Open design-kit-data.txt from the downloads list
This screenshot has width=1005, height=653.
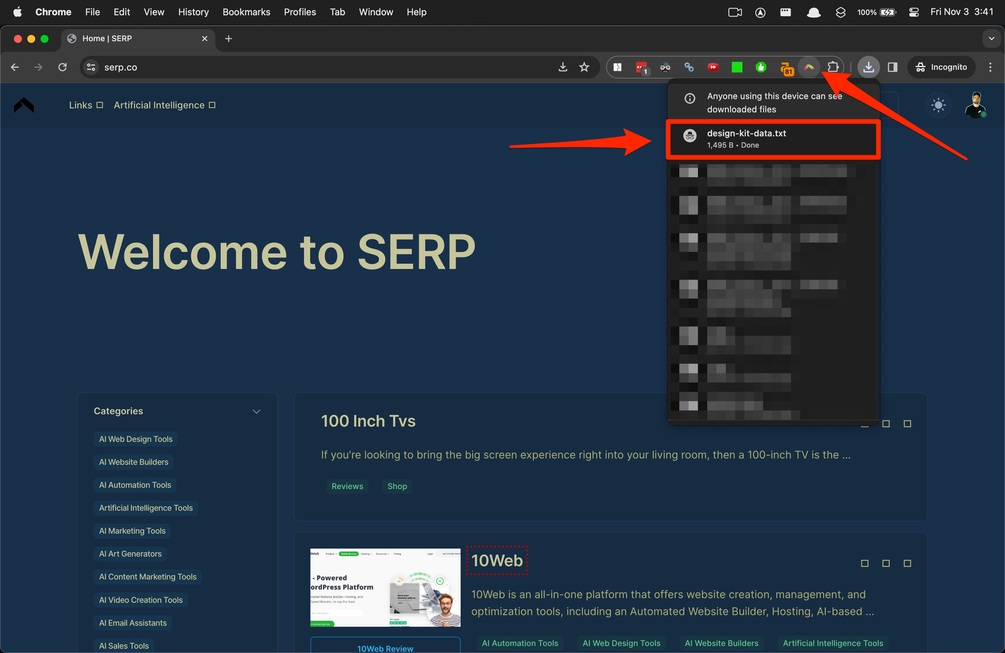(x=773, y=138)
